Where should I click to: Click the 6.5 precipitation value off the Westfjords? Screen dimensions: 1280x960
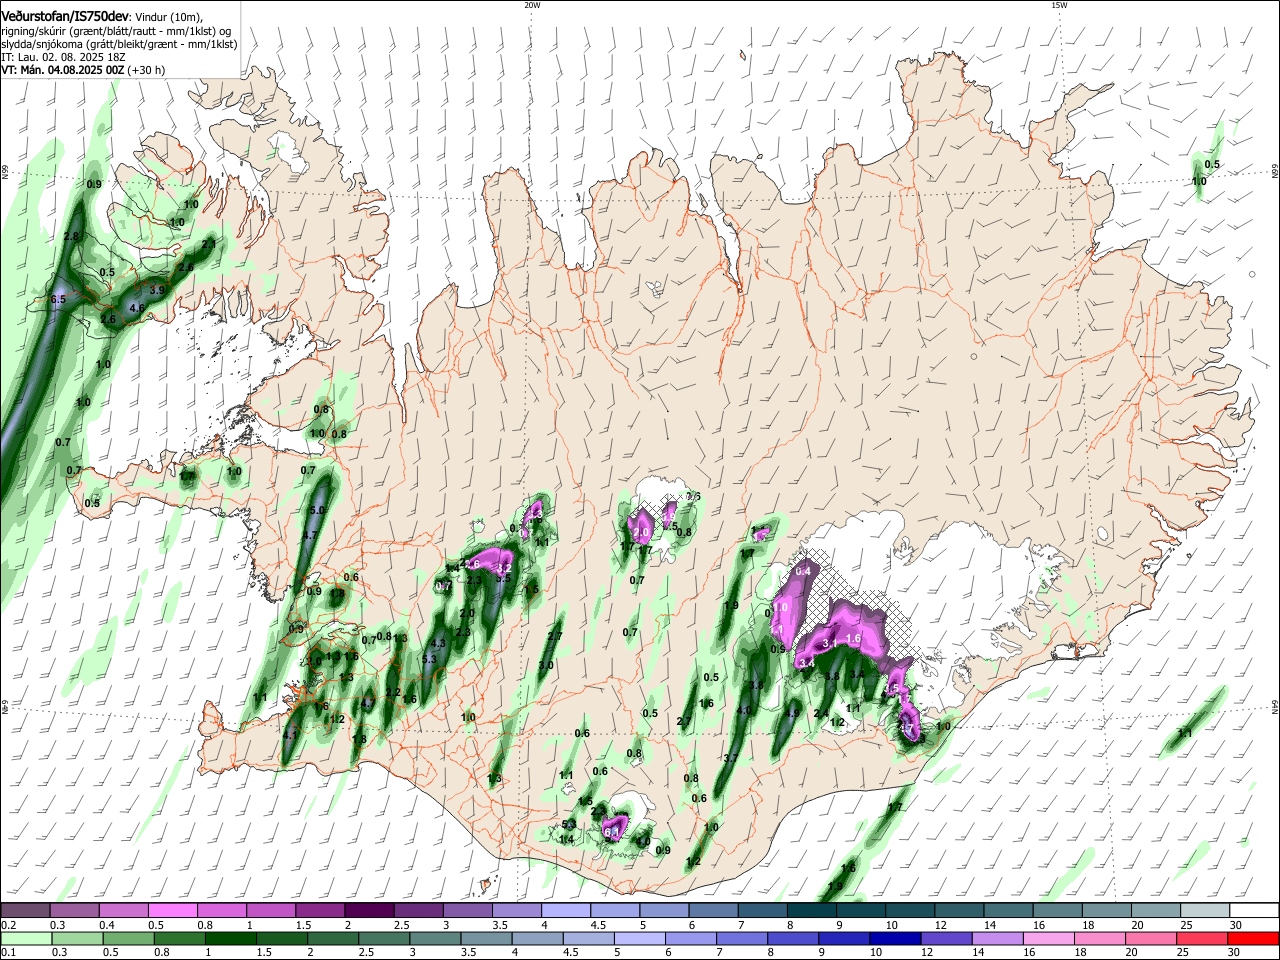coord(58,299)
